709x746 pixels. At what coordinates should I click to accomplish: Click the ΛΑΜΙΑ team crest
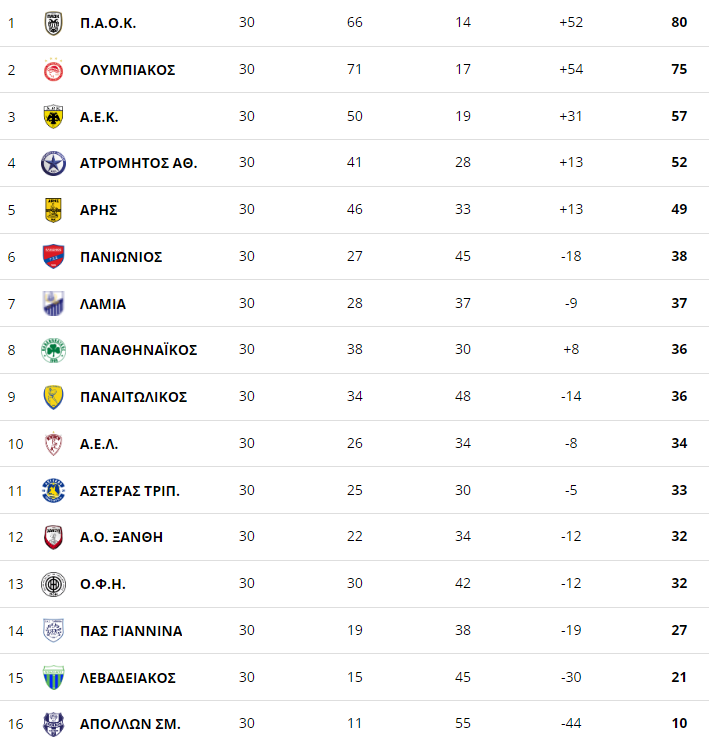pos(53,303)
